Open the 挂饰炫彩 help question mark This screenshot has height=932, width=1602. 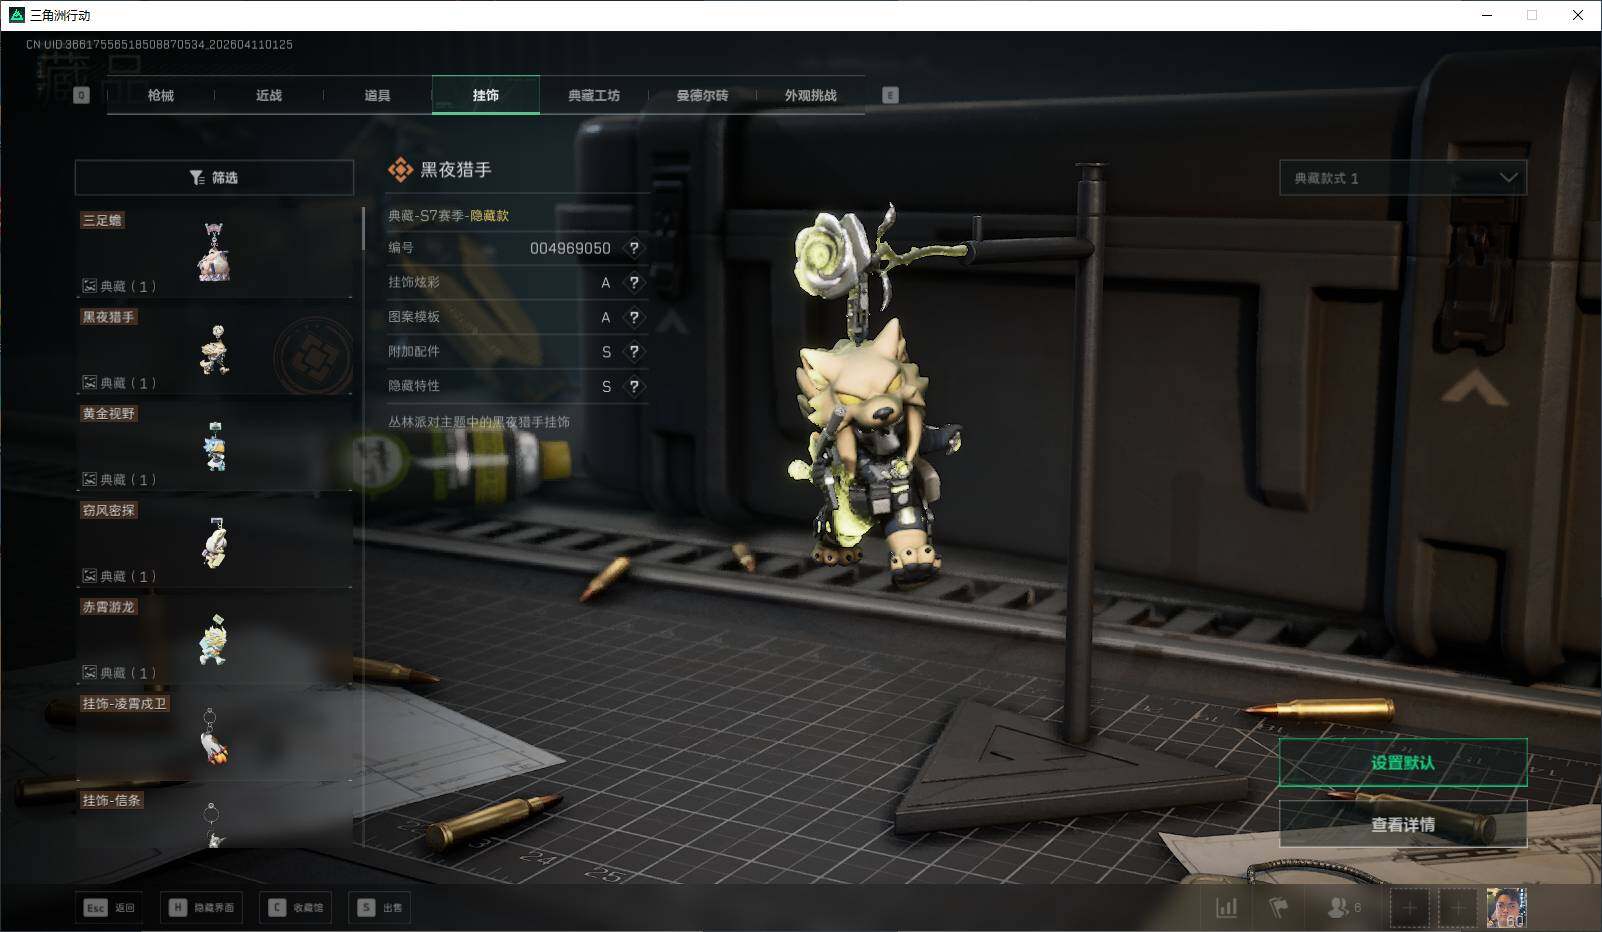(x=633, y=283)
